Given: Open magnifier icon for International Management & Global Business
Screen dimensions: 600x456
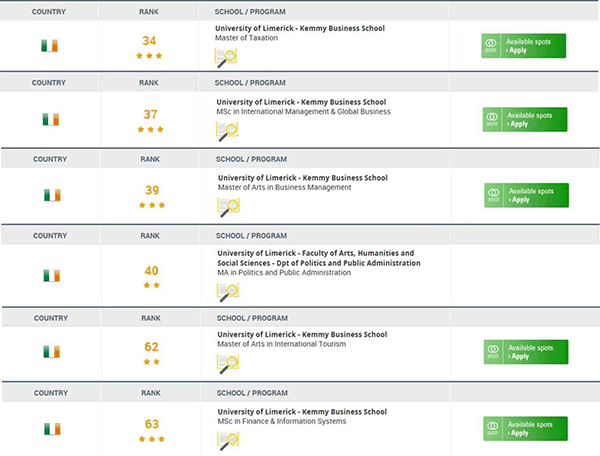Looking at the screenshot, I should click(227, 132).
